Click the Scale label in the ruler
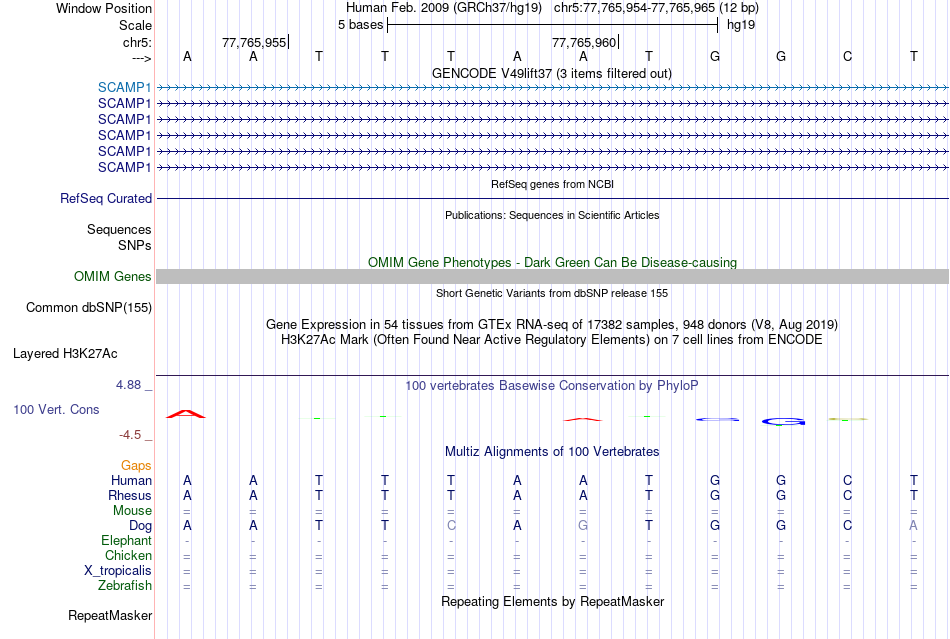The width and height of the screenshot is (950, 639). [135, 25]
